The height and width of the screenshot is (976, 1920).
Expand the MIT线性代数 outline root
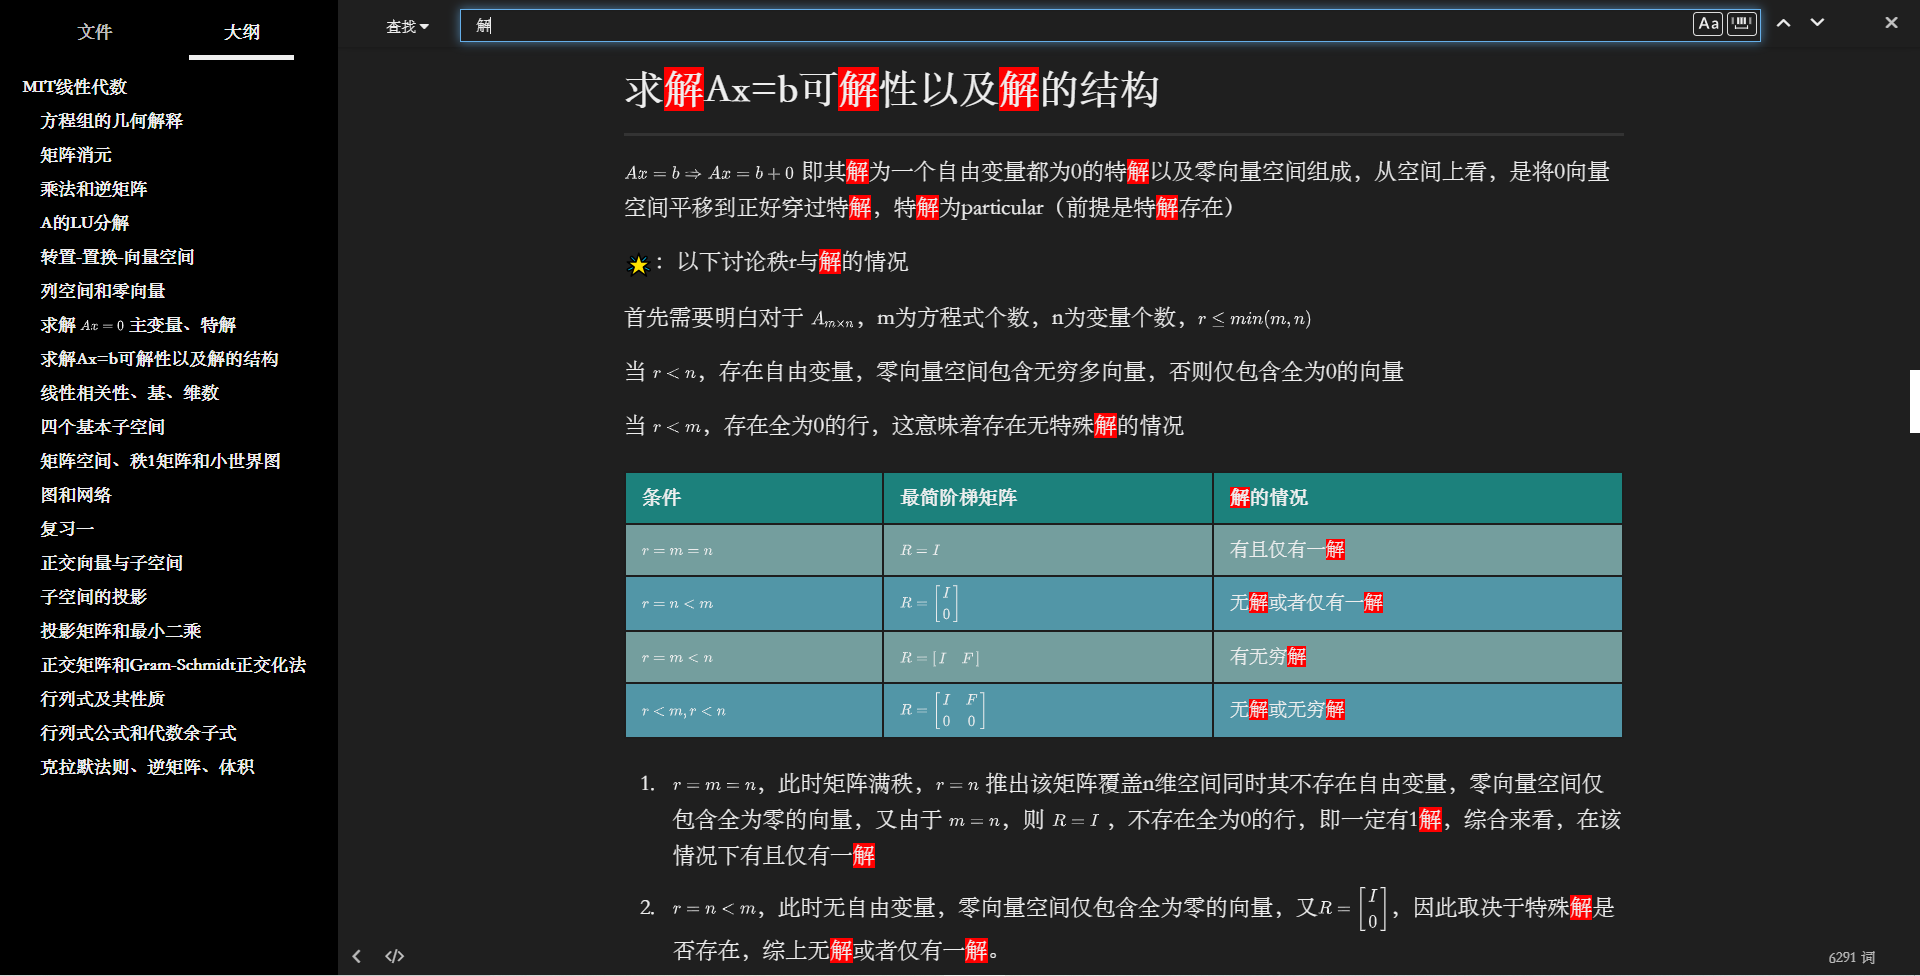[74, 87]
